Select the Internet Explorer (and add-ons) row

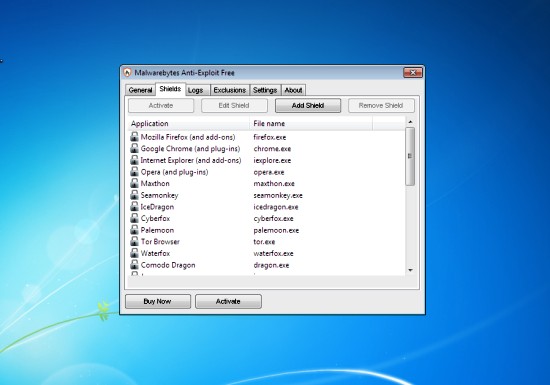(x=266, y=160)
